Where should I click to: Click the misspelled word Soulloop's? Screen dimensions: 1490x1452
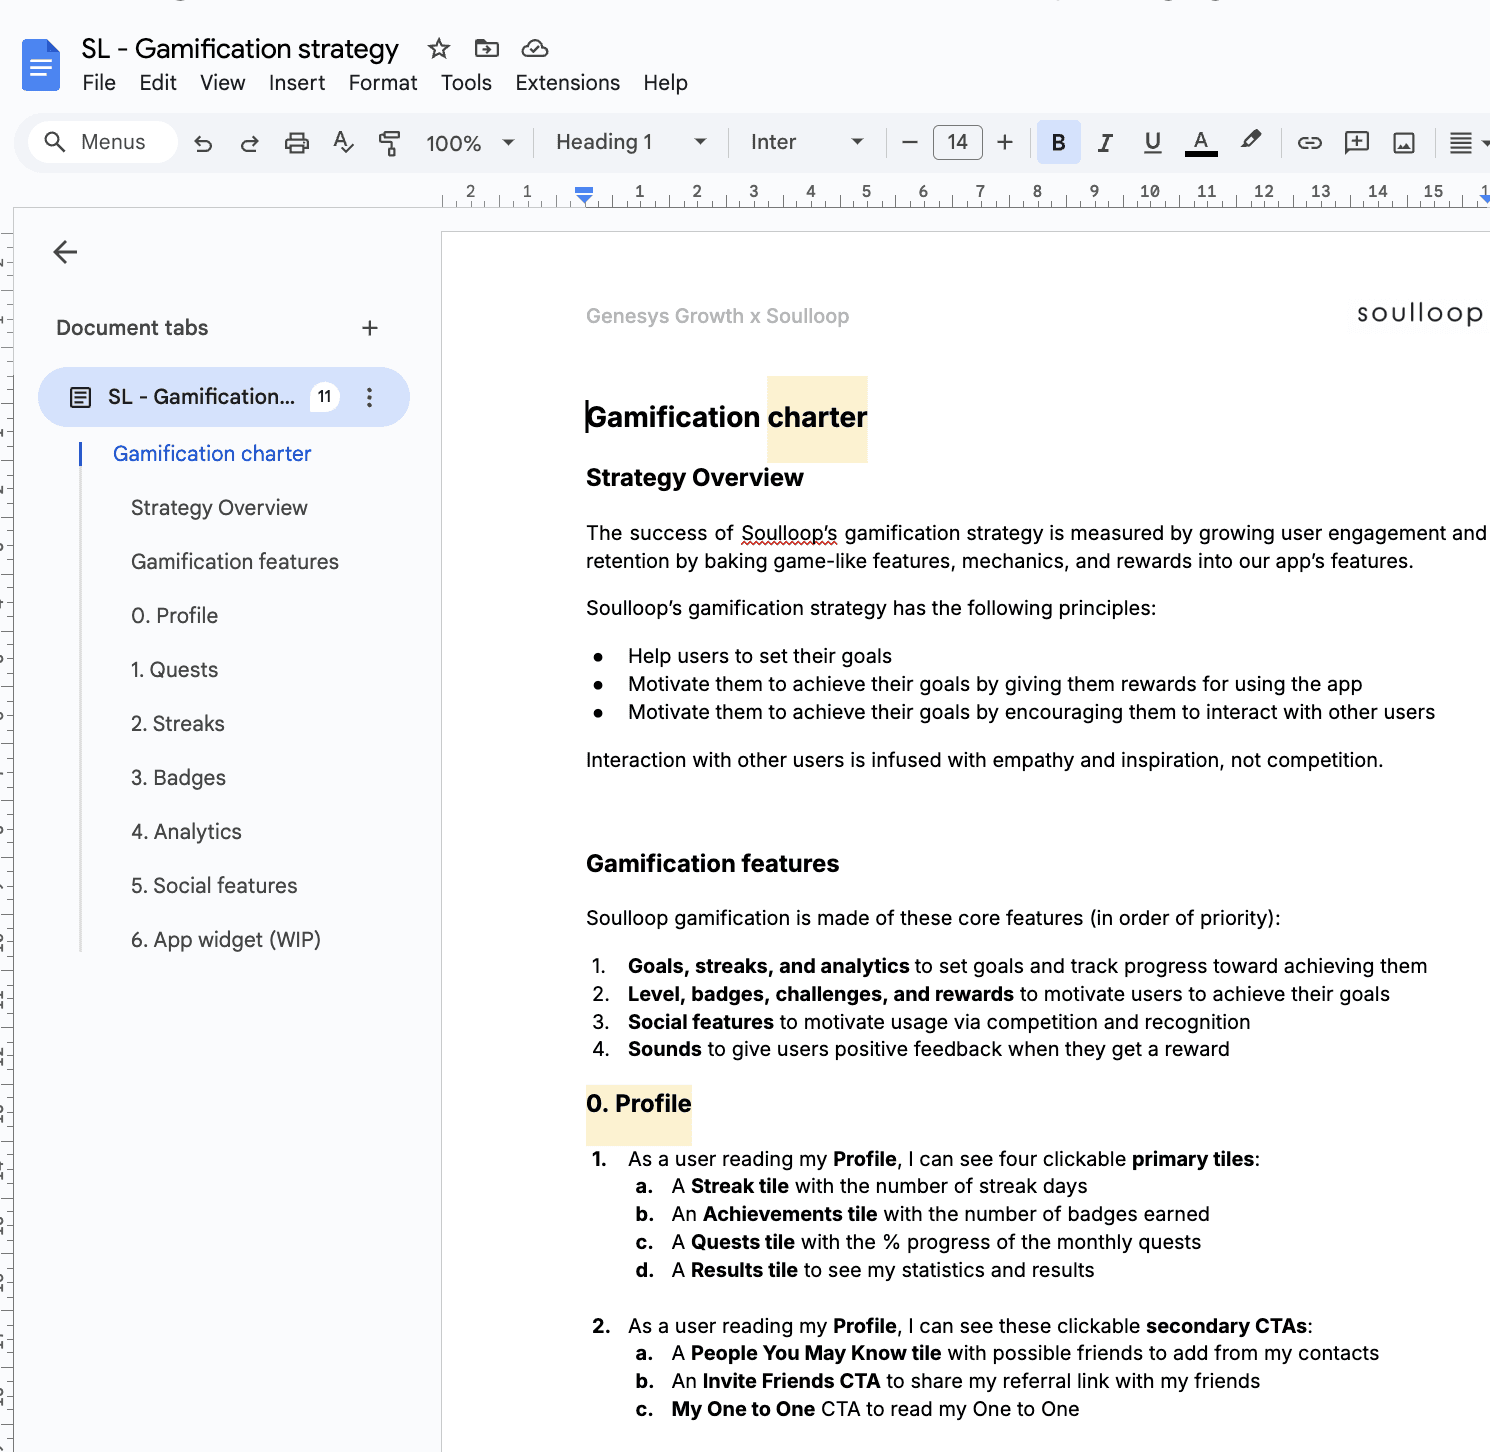tap(789, 533)
